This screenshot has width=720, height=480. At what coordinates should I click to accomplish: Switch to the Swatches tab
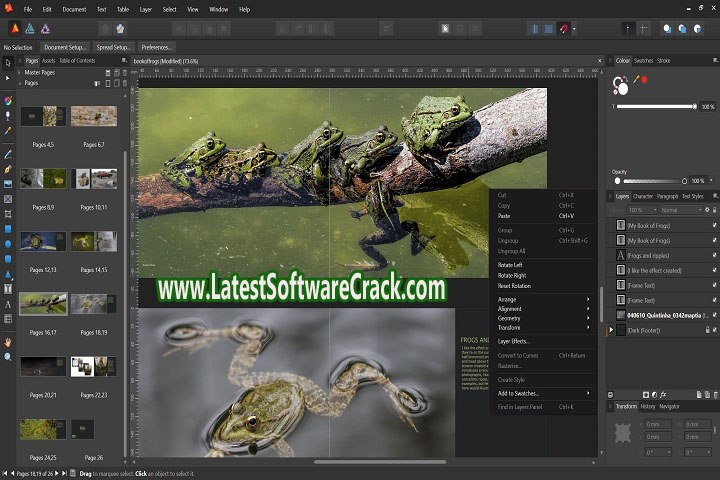(644, 61)
